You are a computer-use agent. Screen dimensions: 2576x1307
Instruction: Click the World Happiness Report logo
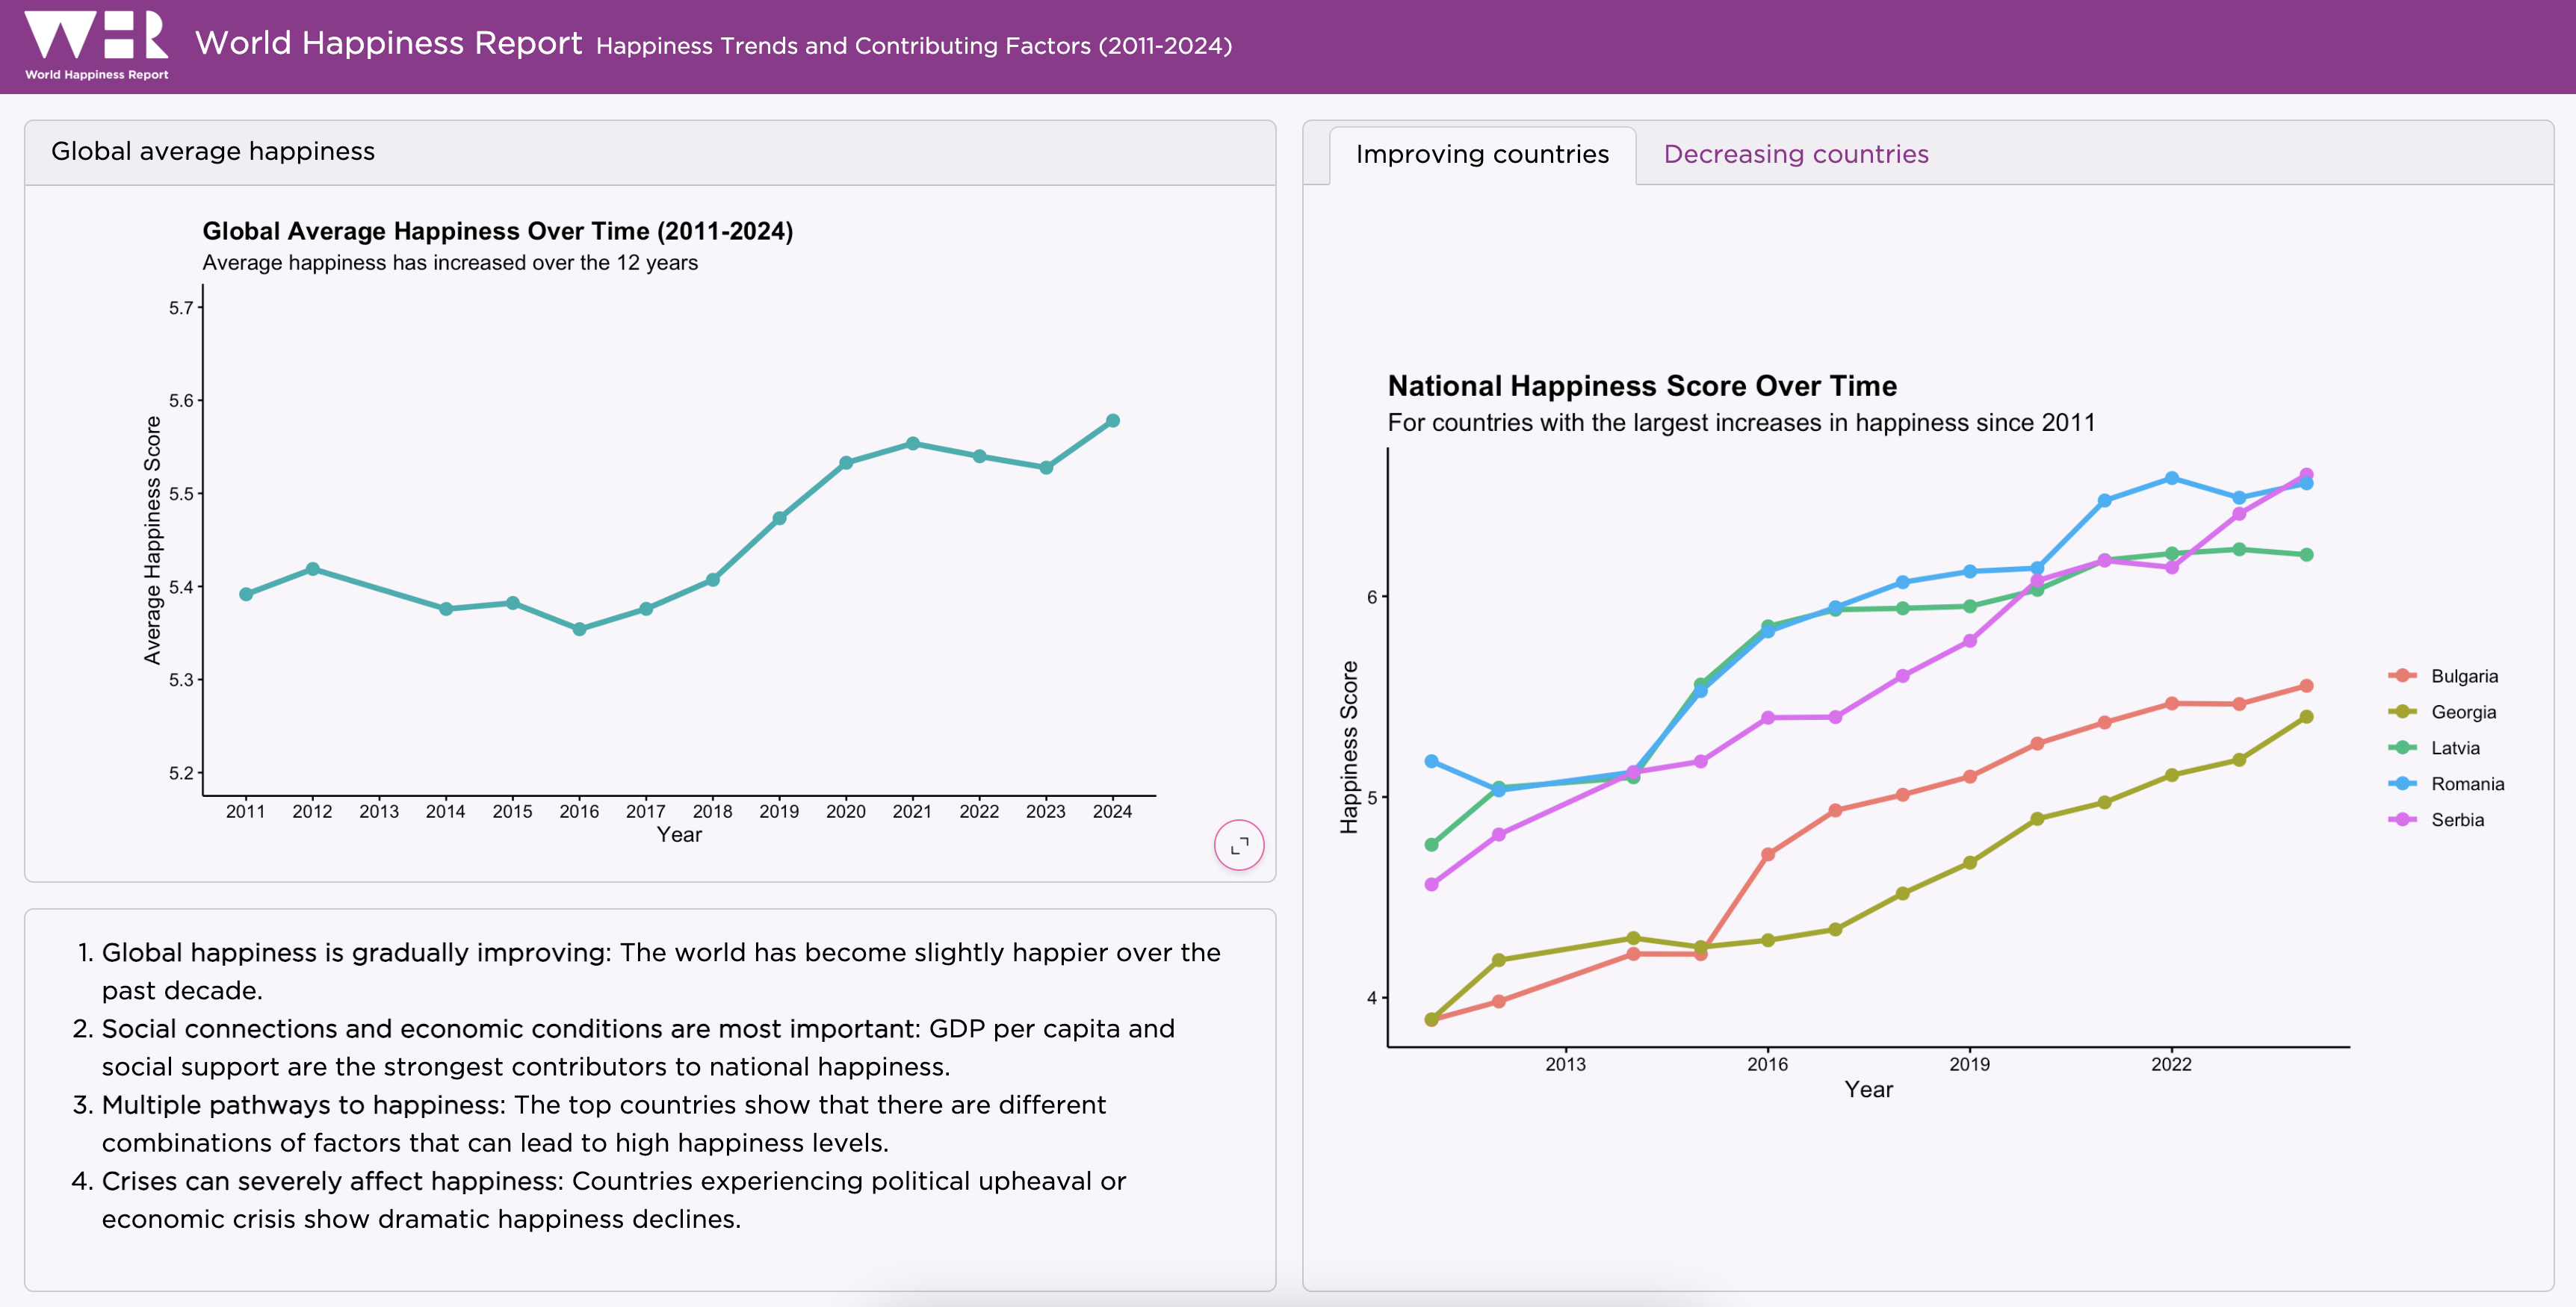point(96,45)
